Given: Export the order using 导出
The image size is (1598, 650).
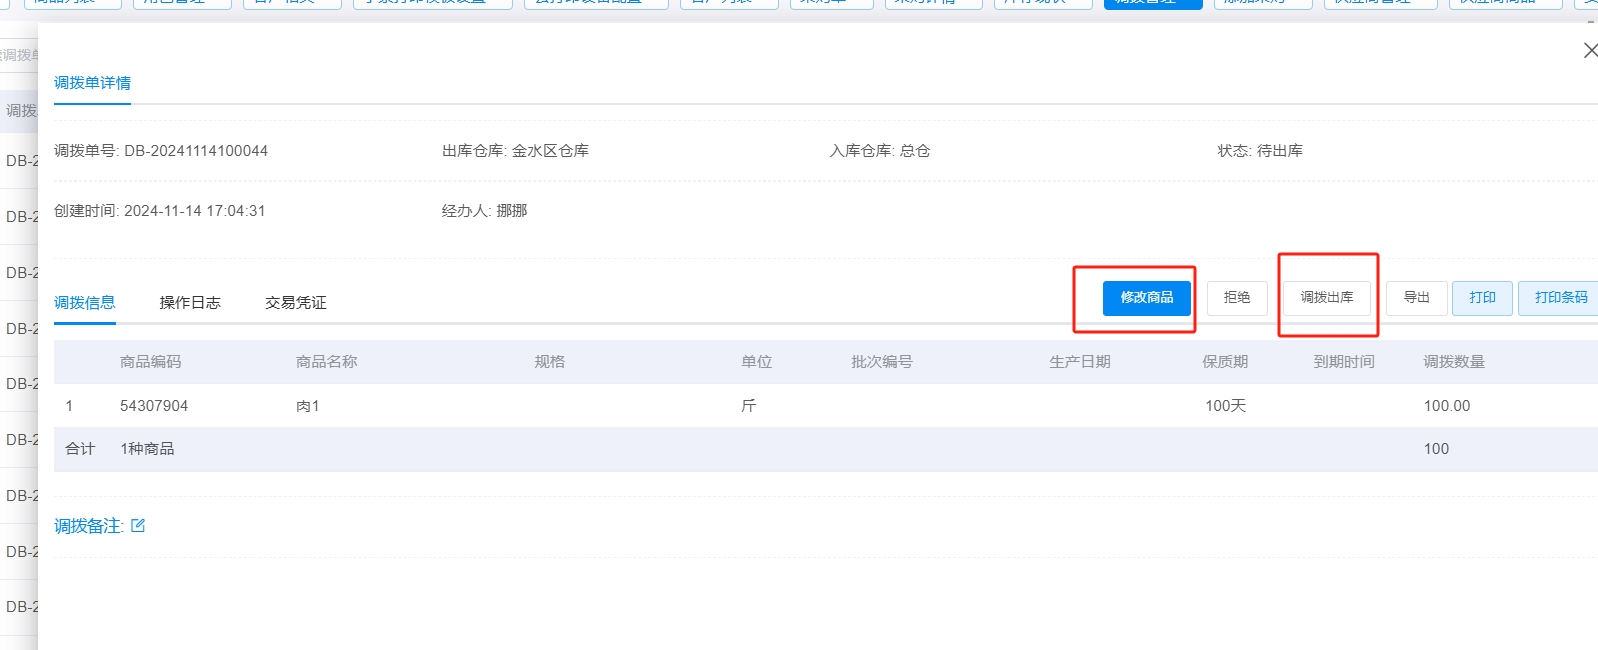Looking at the screenshot, I should pos(1416,298).
